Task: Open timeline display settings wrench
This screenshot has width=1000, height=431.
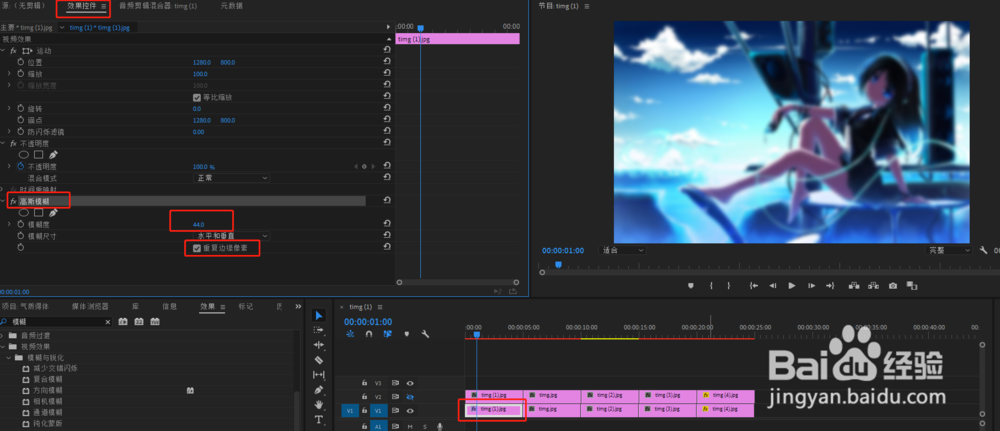Action: (x=425, y=333)
